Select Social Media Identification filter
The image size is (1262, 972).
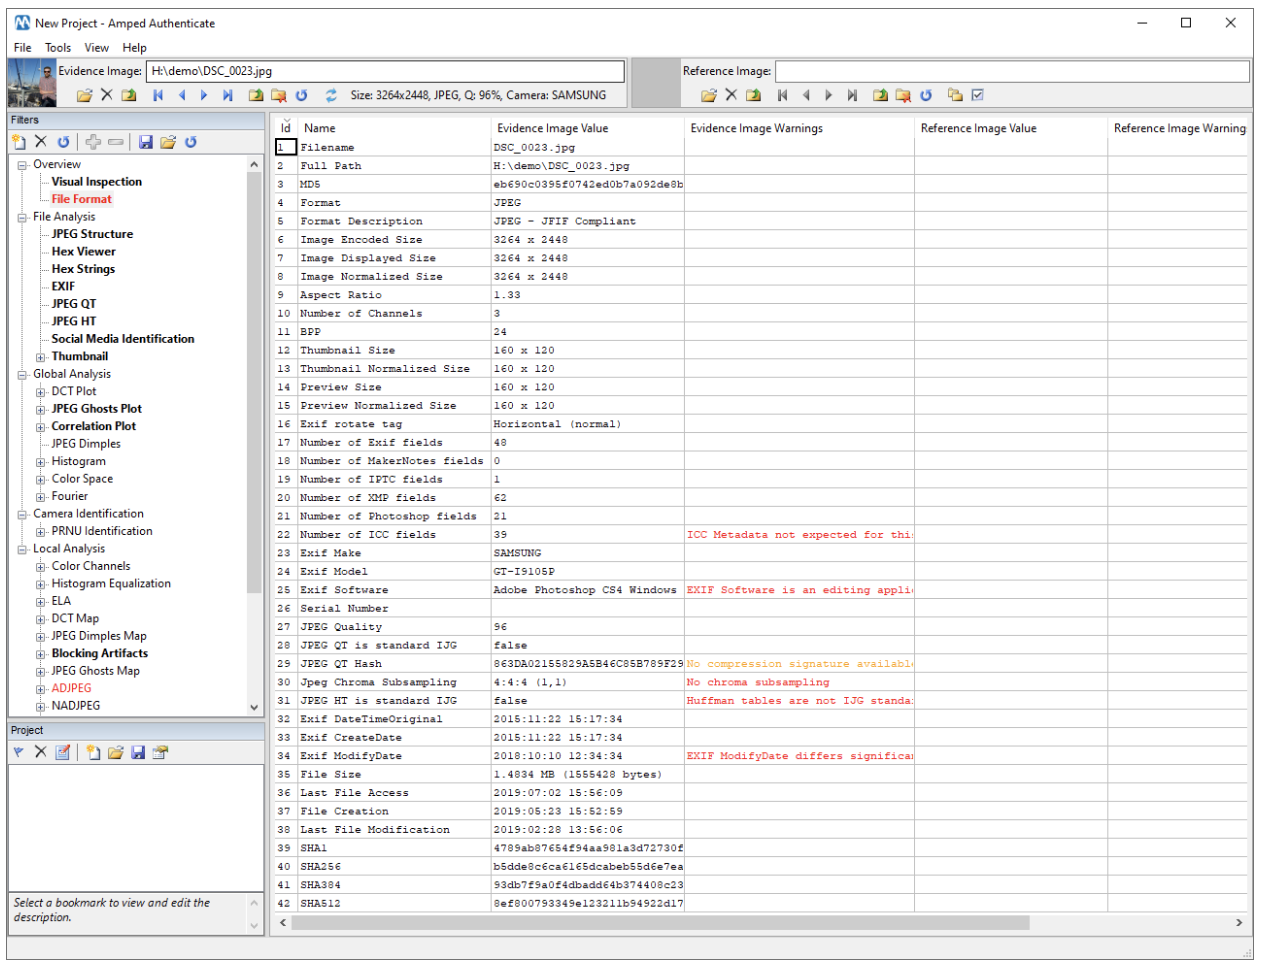[123, 339]
